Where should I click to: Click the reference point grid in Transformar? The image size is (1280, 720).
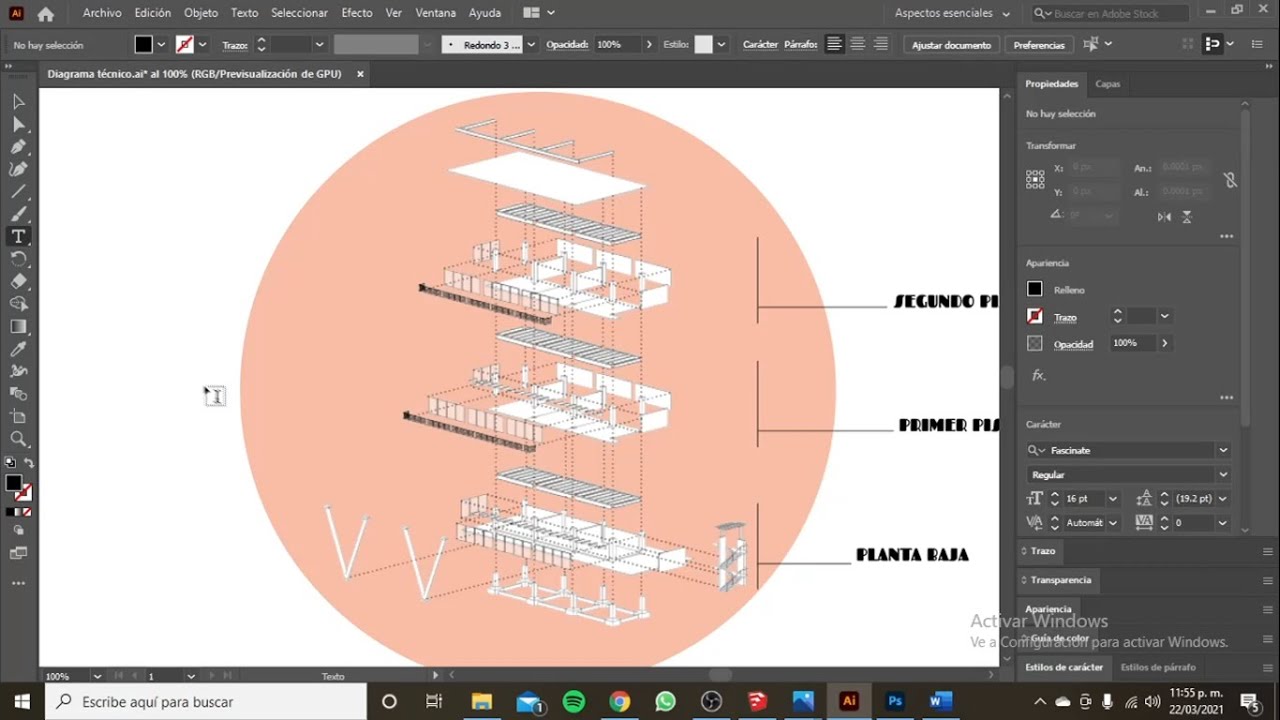1035,180
